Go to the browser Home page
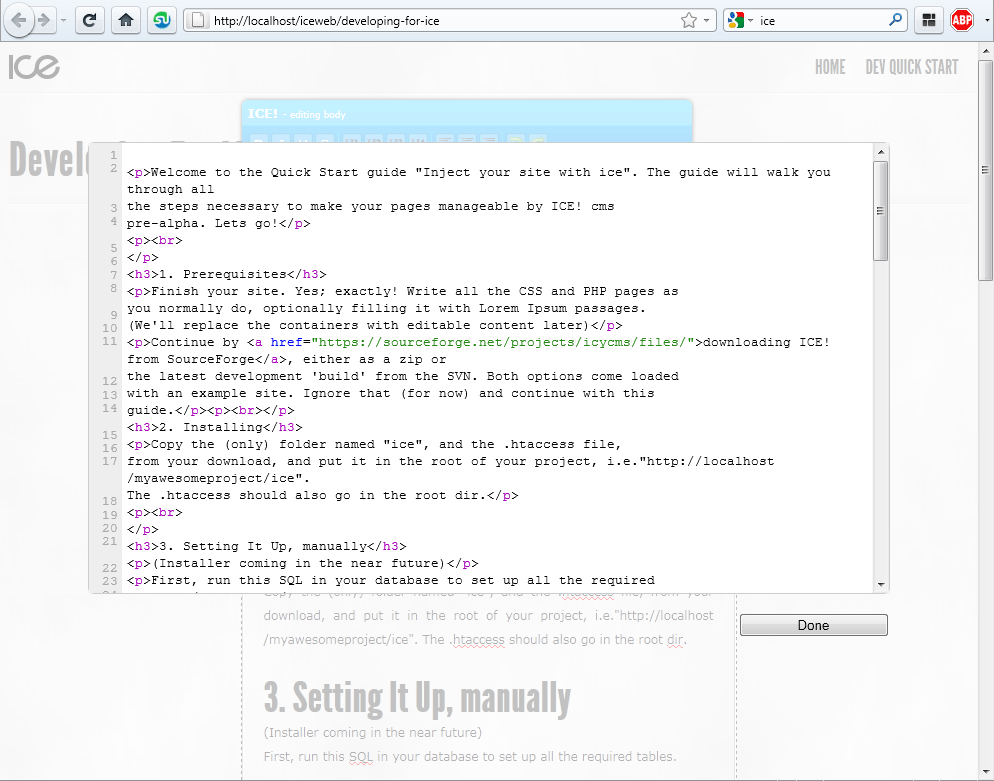Viewport: 994px width, 781px height. coord(125,20)
